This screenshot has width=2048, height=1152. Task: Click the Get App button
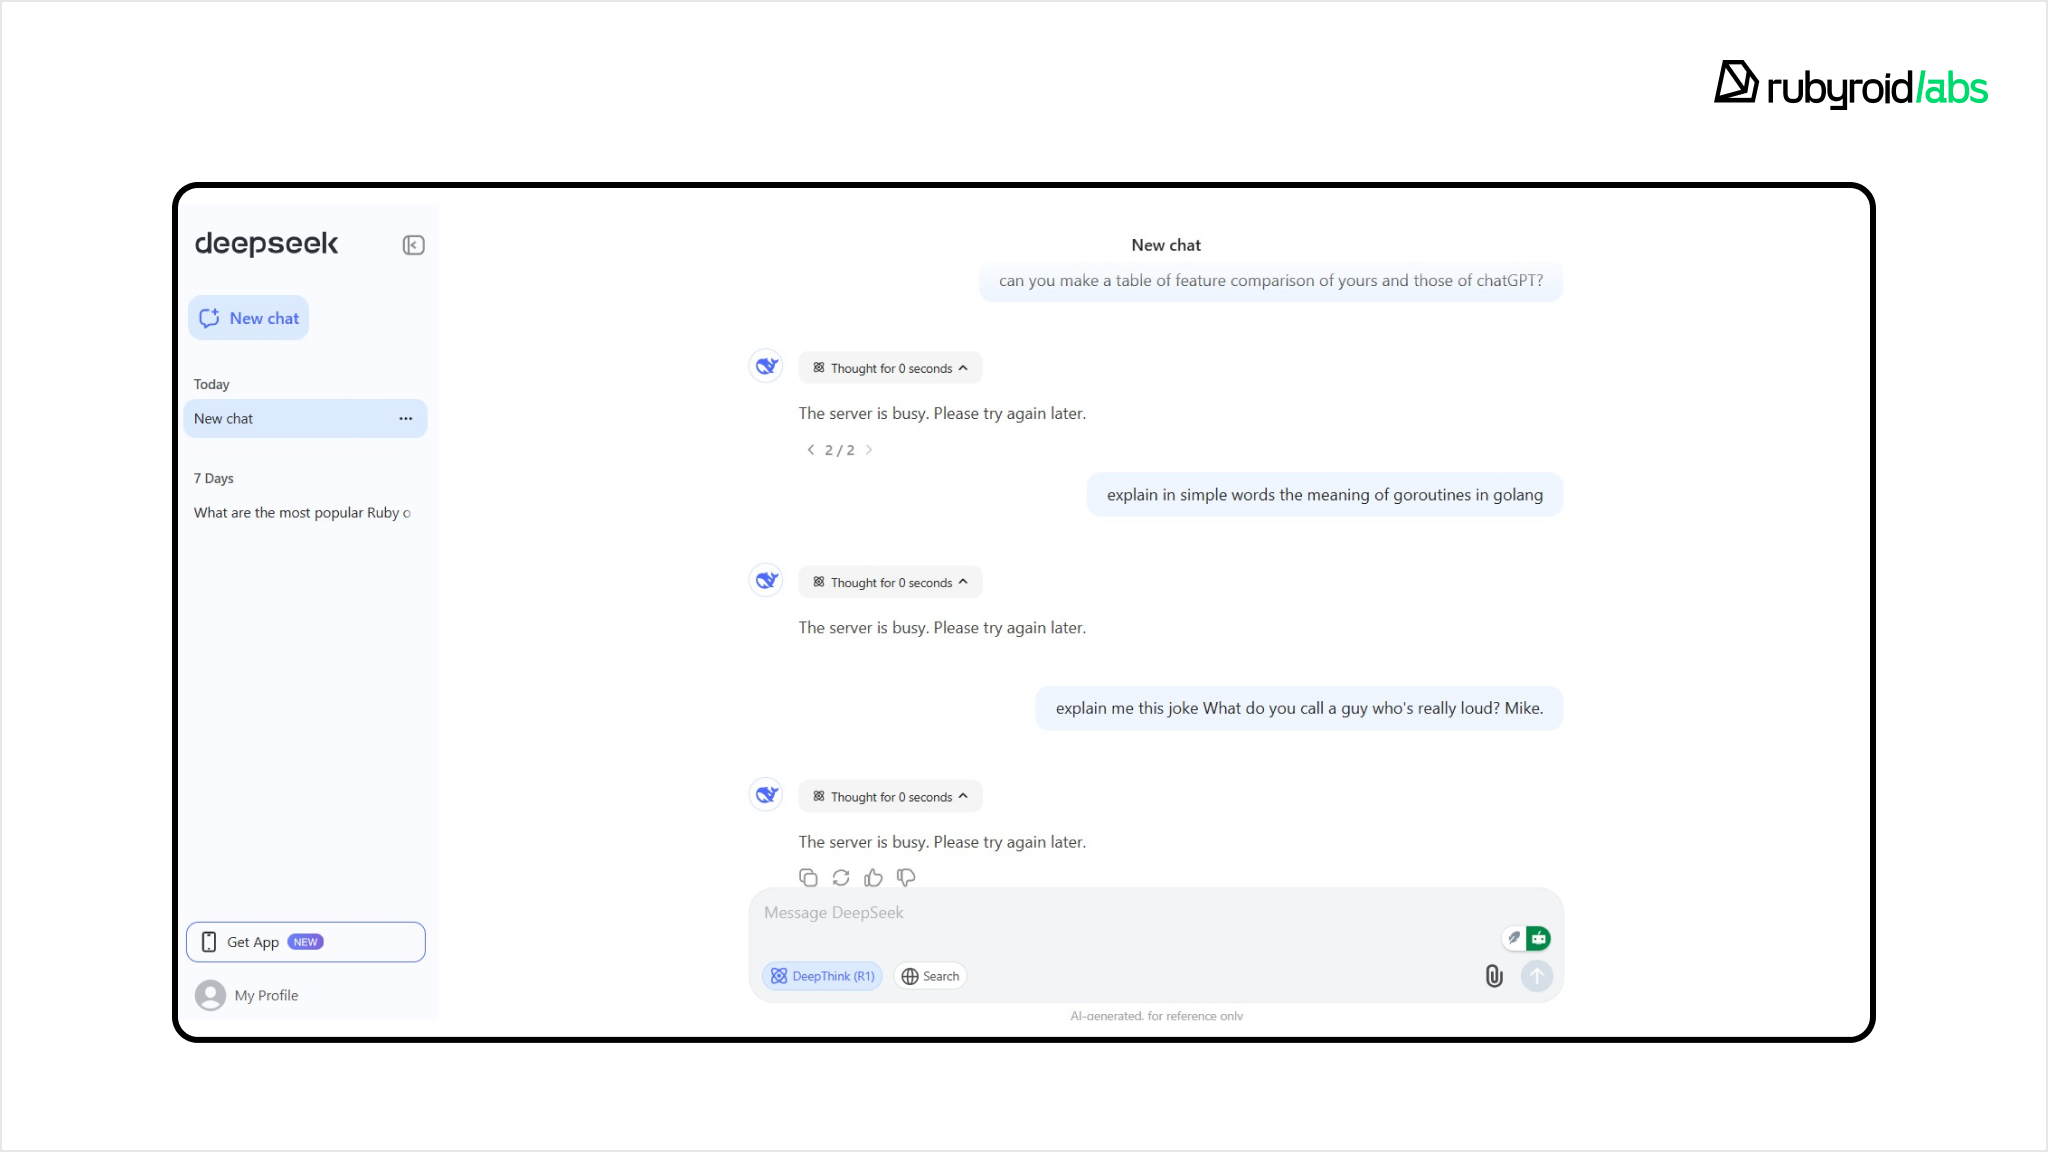point(305,942)
